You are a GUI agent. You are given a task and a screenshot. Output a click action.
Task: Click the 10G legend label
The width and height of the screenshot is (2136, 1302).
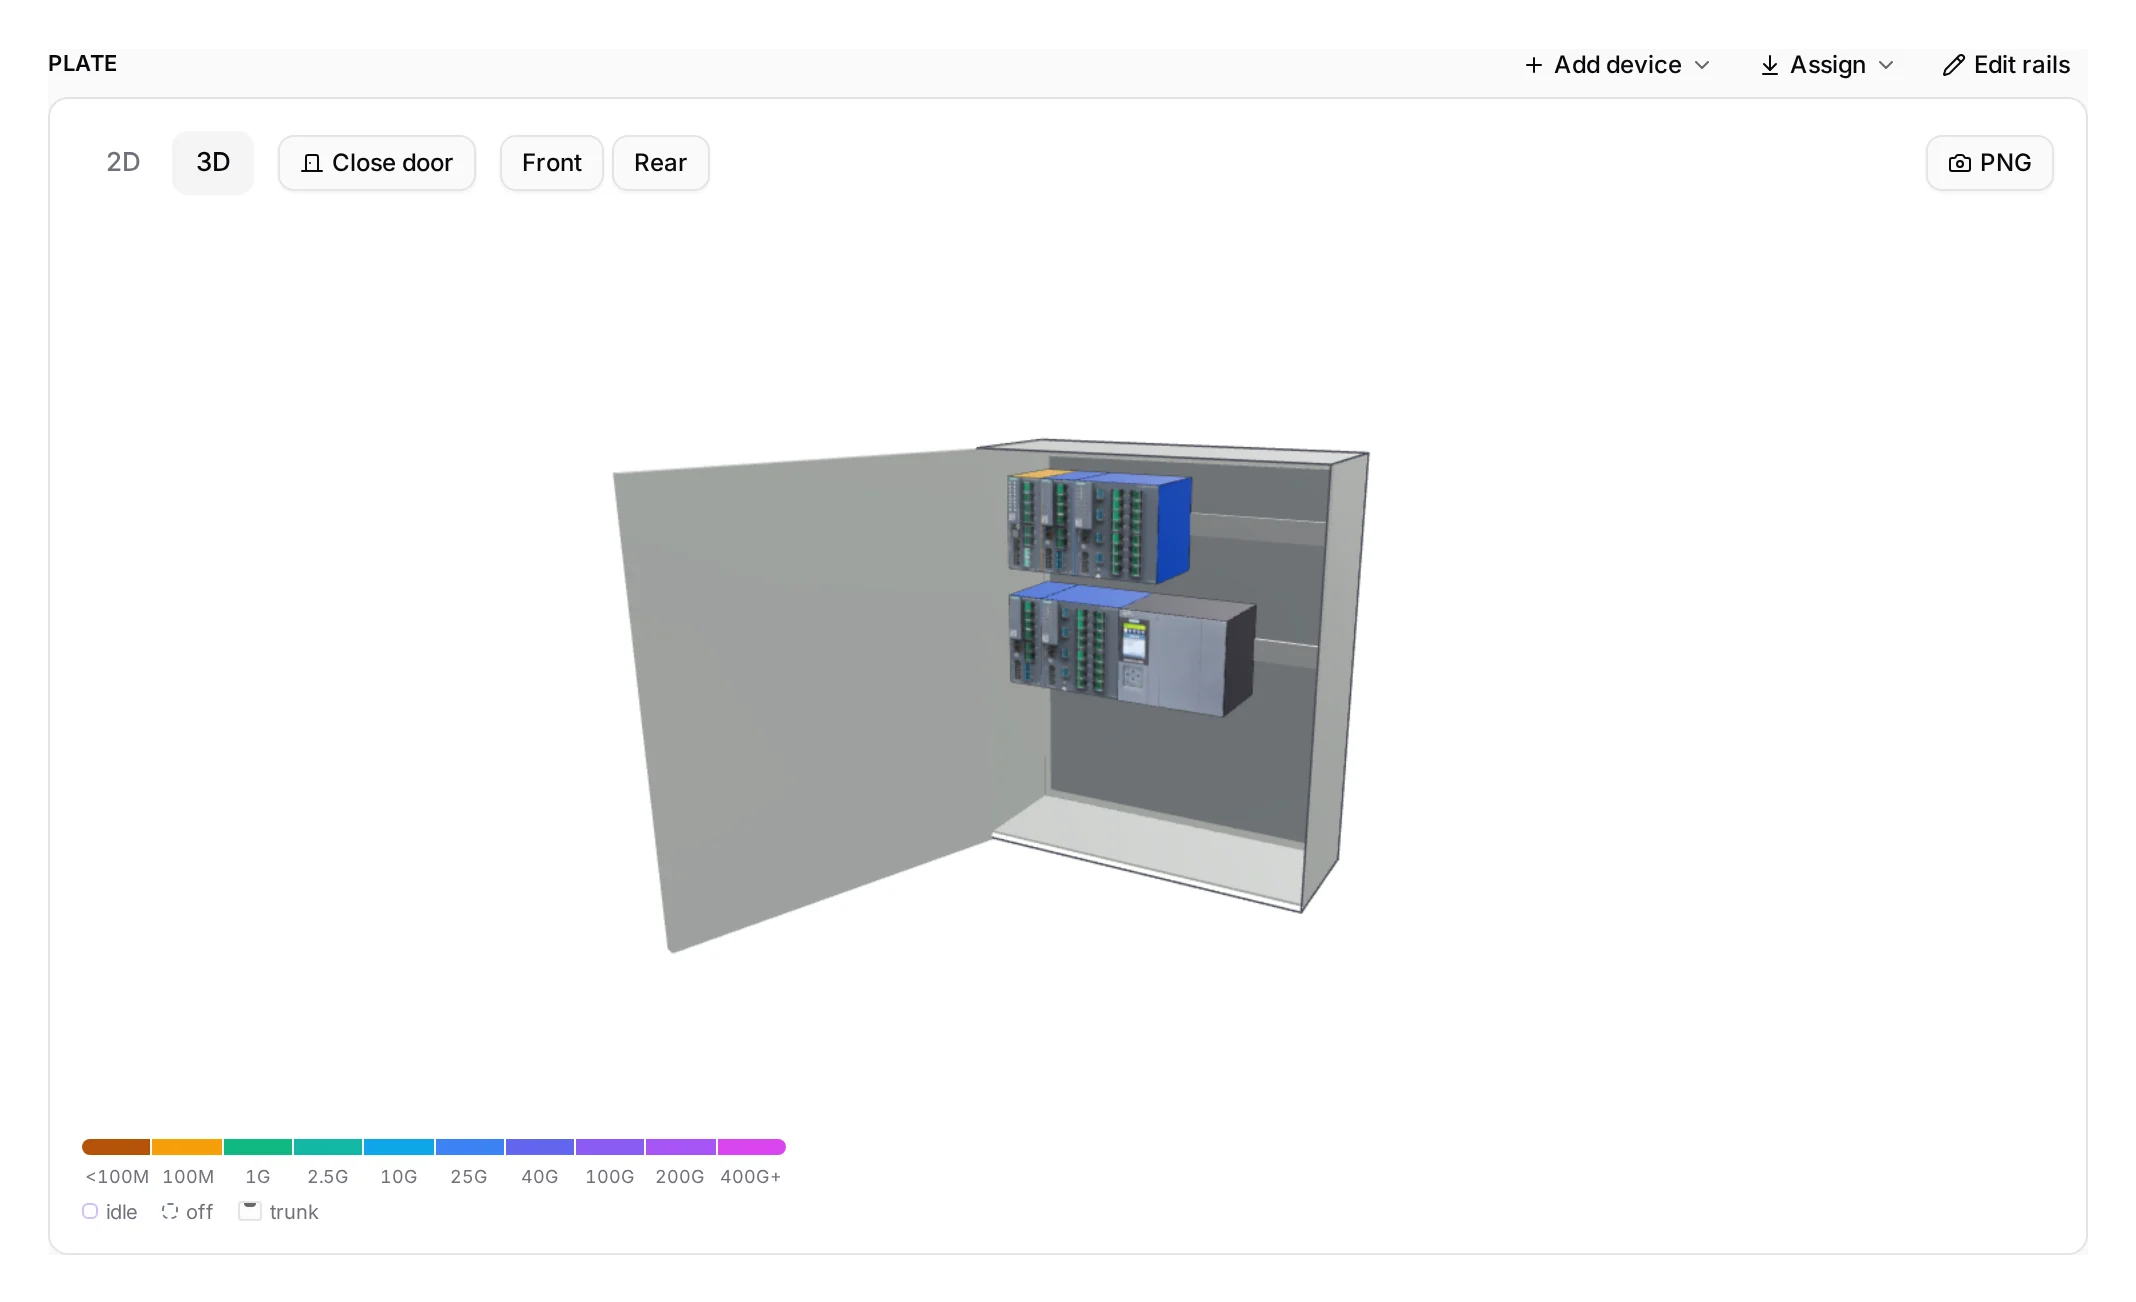(x=399, y=1177)
